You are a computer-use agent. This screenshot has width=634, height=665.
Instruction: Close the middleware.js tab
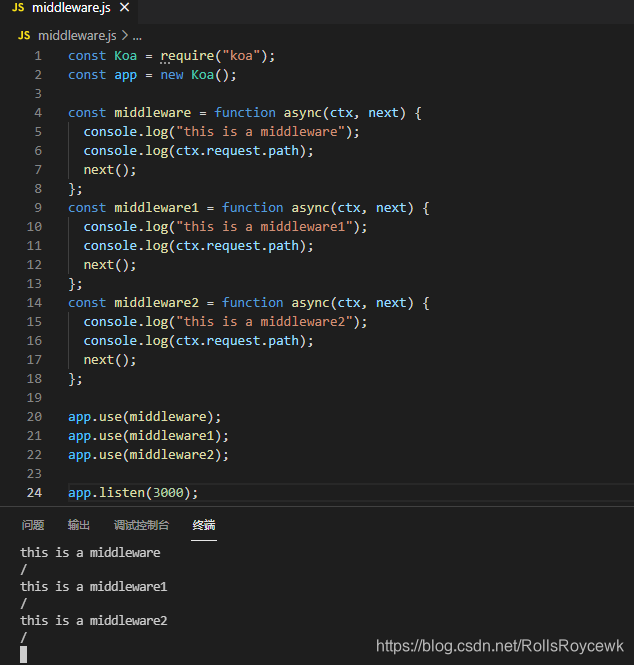124,7
